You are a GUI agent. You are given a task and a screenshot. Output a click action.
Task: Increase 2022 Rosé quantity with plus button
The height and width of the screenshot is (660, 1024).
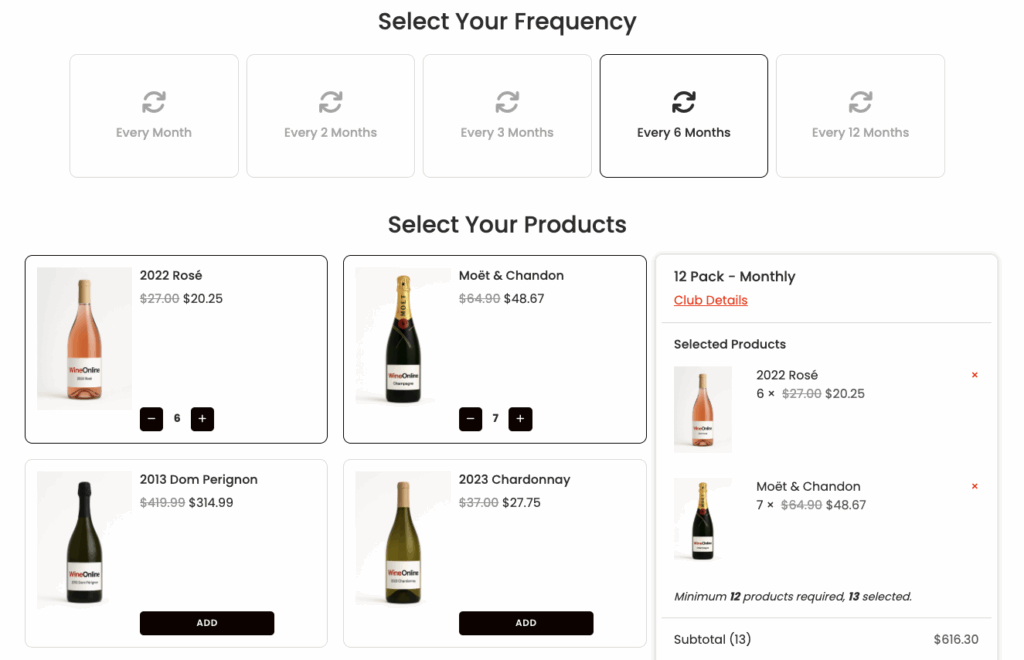202,419
